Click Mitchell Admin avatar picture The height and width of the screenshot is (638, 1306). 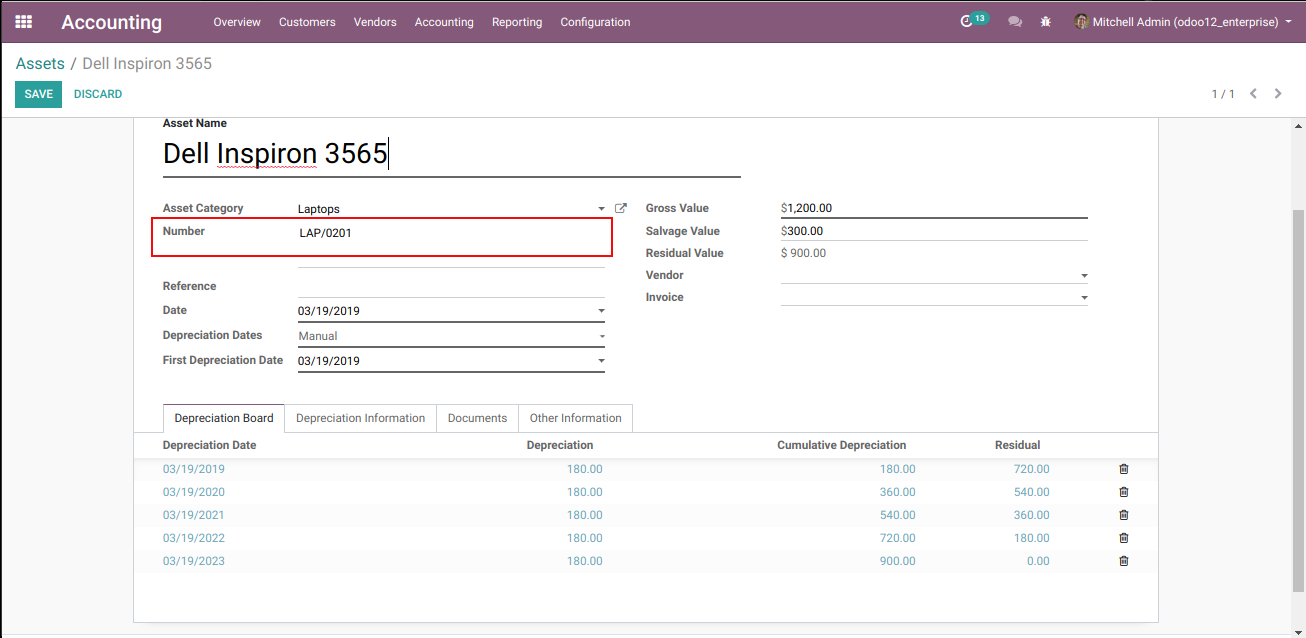click(x=1081, y=21)
